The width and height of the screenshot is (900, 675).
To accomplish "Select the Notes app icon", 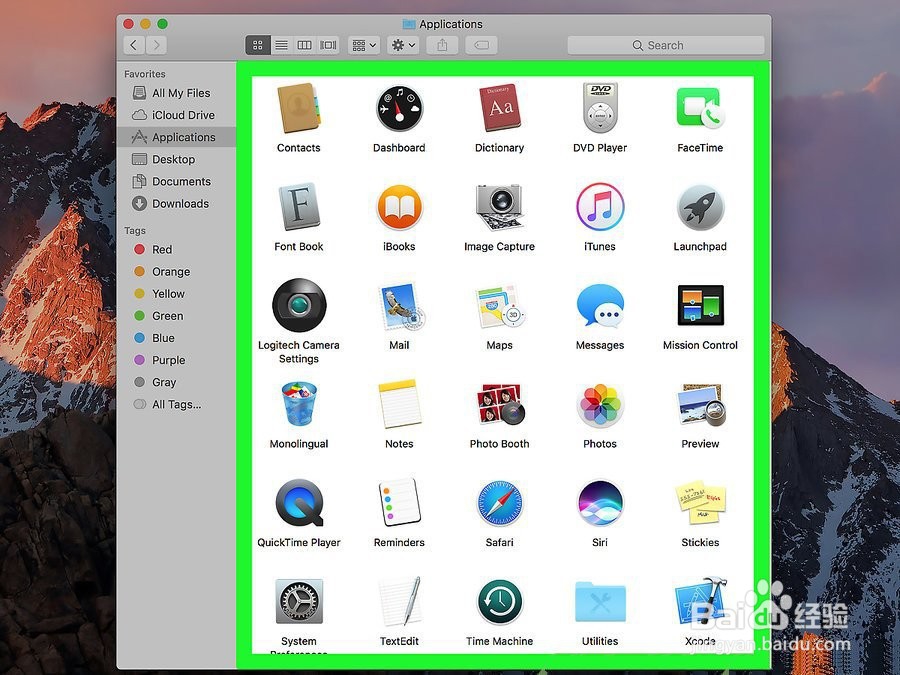I will (399, 405).
